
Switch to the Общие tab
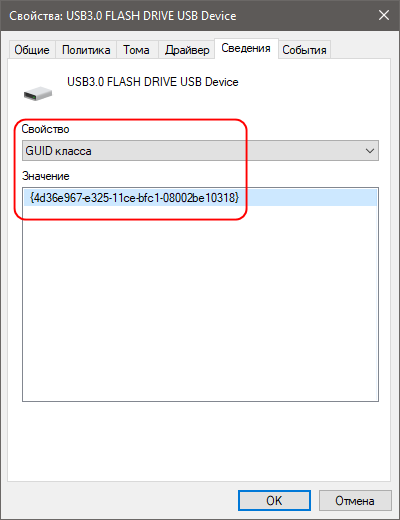pyautogui.click(x=32, y=50)
